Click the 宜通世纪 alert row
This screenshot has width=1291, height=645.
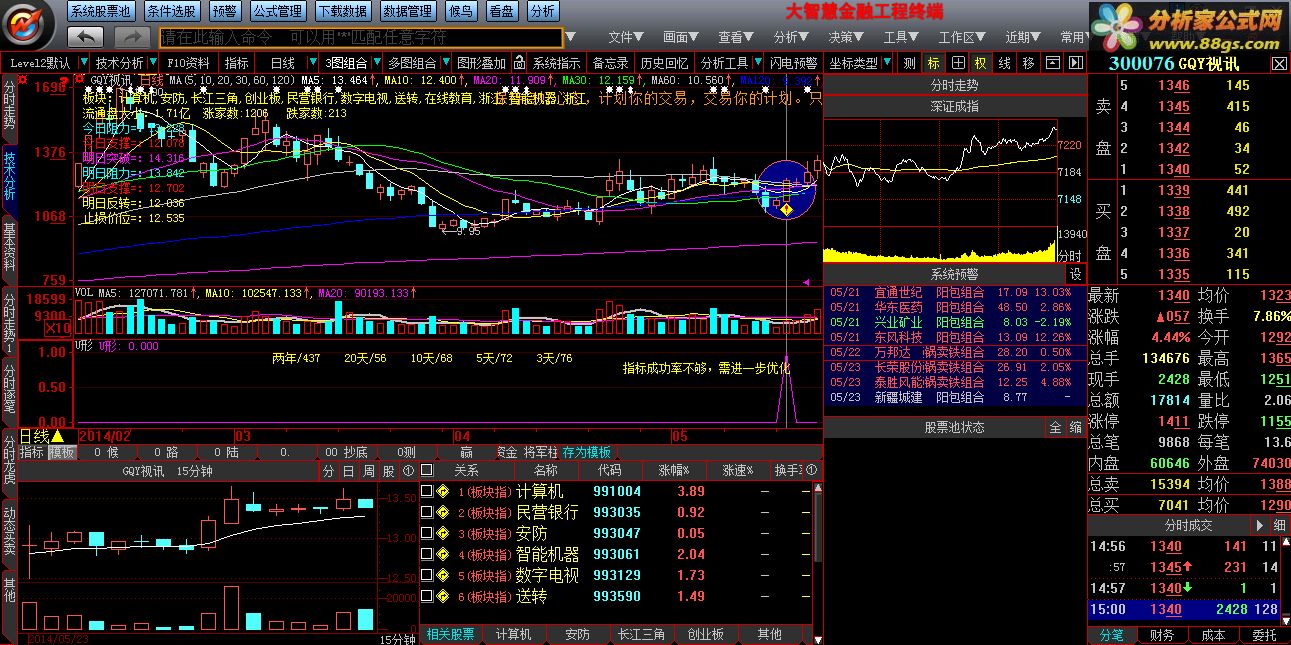[955, 293]
